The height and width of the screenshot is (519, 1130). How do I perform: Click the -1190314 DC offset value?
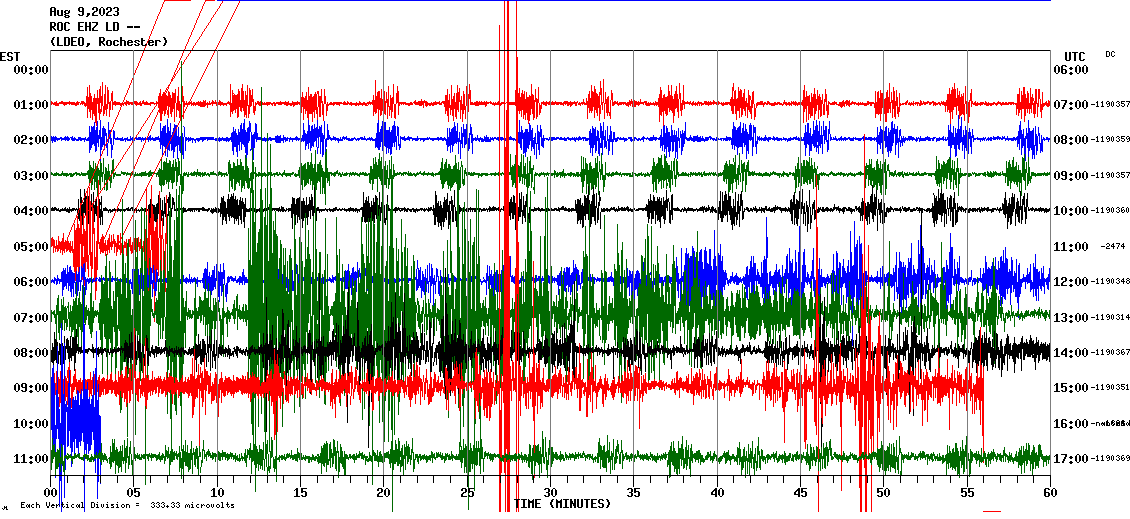click(1111, 318)
